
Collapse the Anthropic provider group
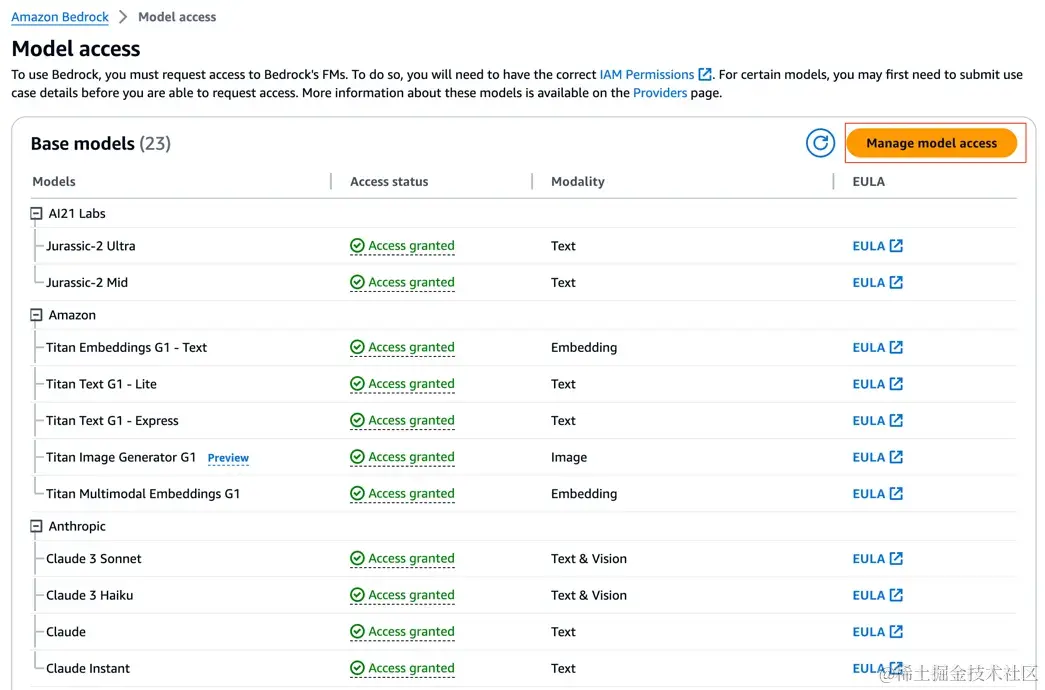[x=36, y=527]
